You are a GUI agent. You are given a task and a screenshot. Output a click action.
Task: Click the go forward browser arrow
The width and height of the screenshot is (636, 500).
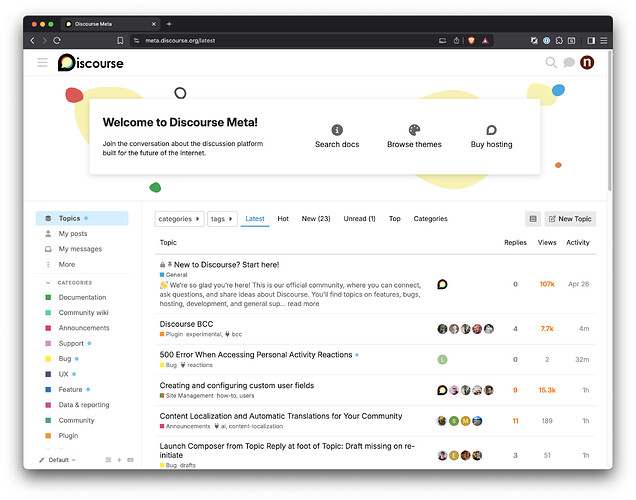coord(44,40)
